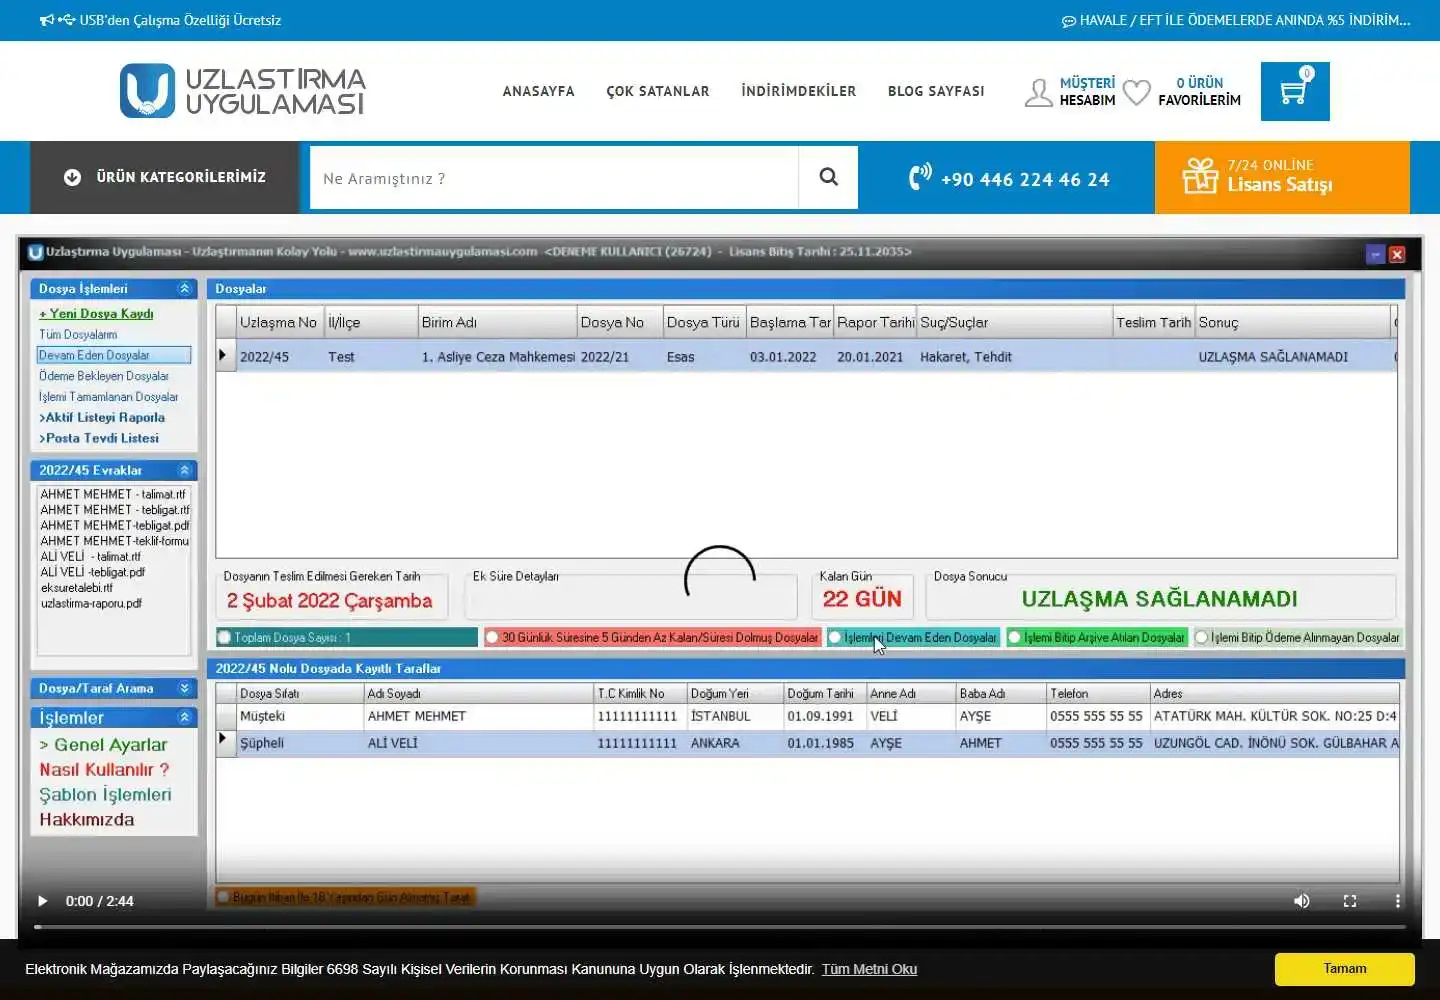The image size is (1440, 1000).
Task: Select AHMET MEHMET-tebligat.pdf file
Action: (114, 525)
